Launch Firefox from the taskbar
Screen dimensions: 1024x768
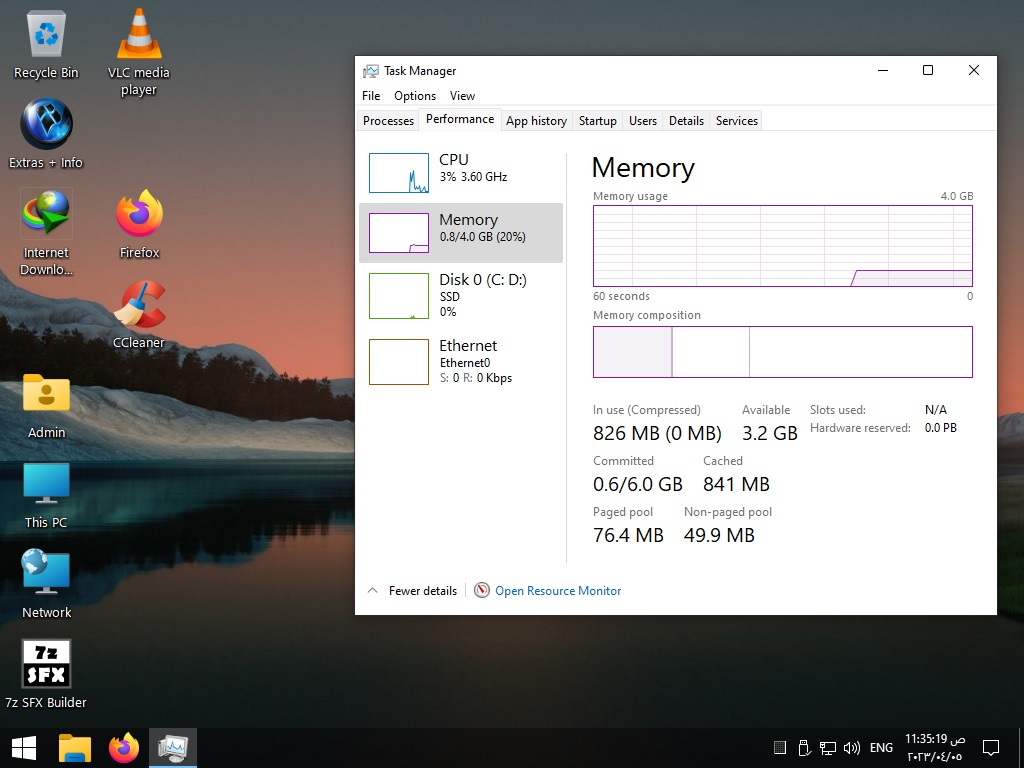coord(124,748)
